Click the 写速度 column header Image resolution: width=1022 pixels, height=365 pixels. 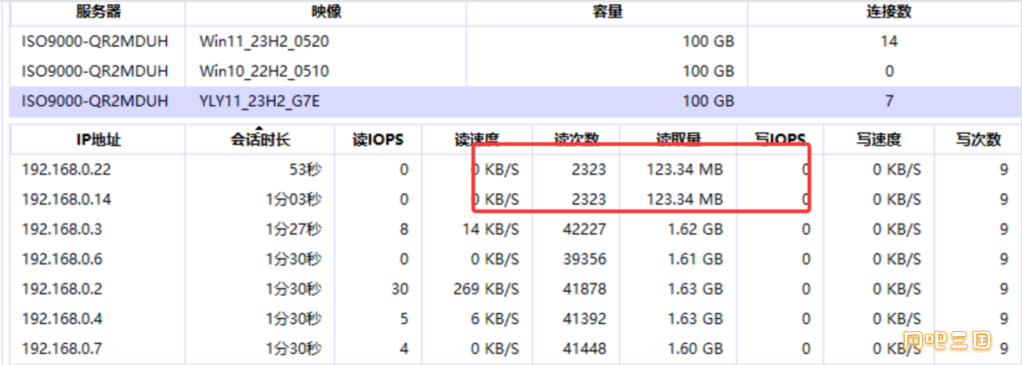click(878, 139)
